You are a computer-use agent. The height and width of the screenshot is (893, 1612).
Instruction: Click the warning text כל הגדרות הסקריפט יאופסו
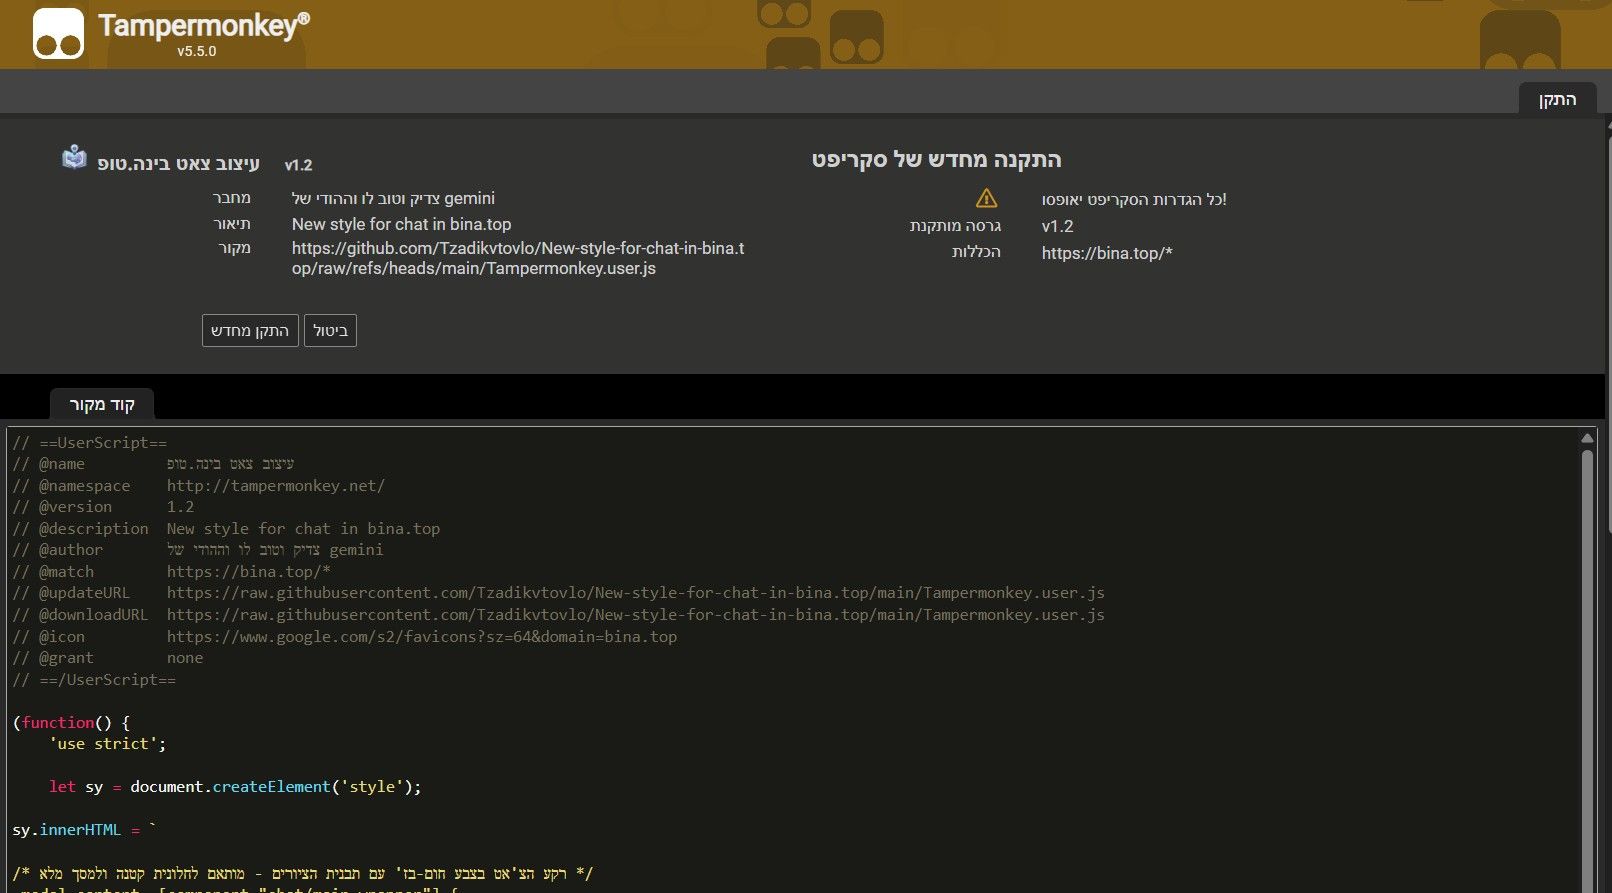point(1134,199)
